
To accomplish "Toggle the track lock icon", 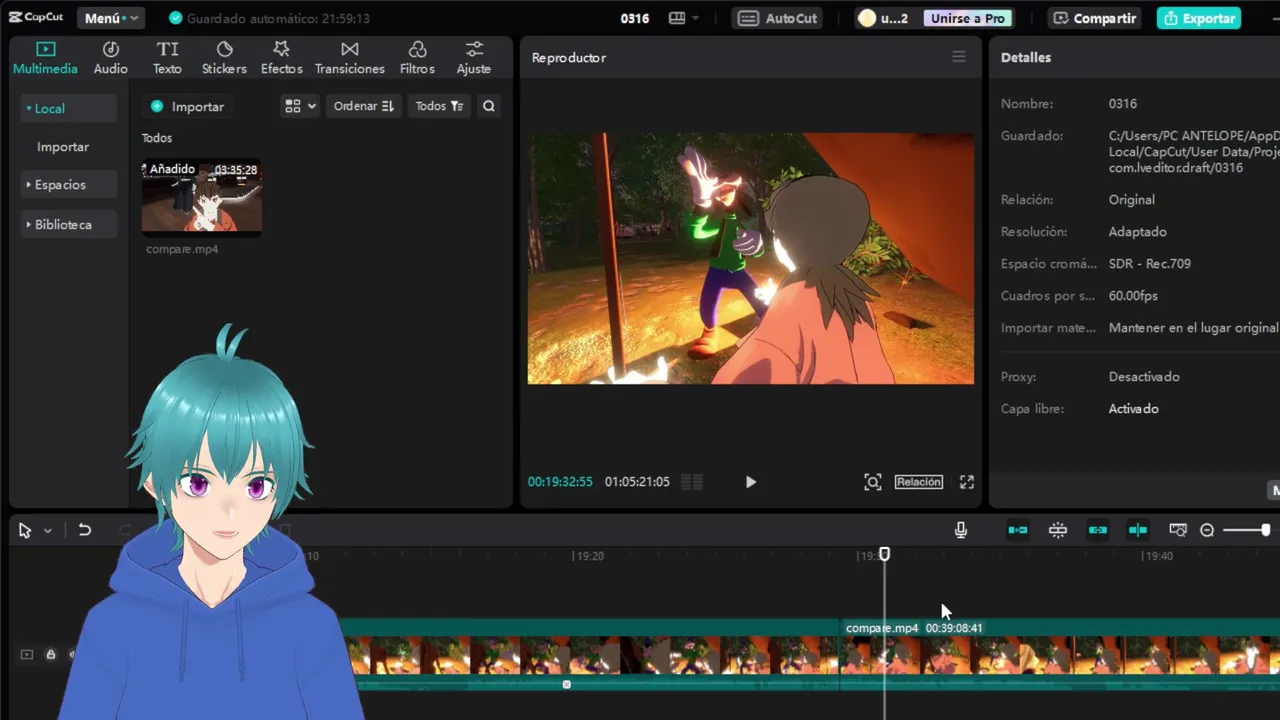I will click(x=50, y=655).
